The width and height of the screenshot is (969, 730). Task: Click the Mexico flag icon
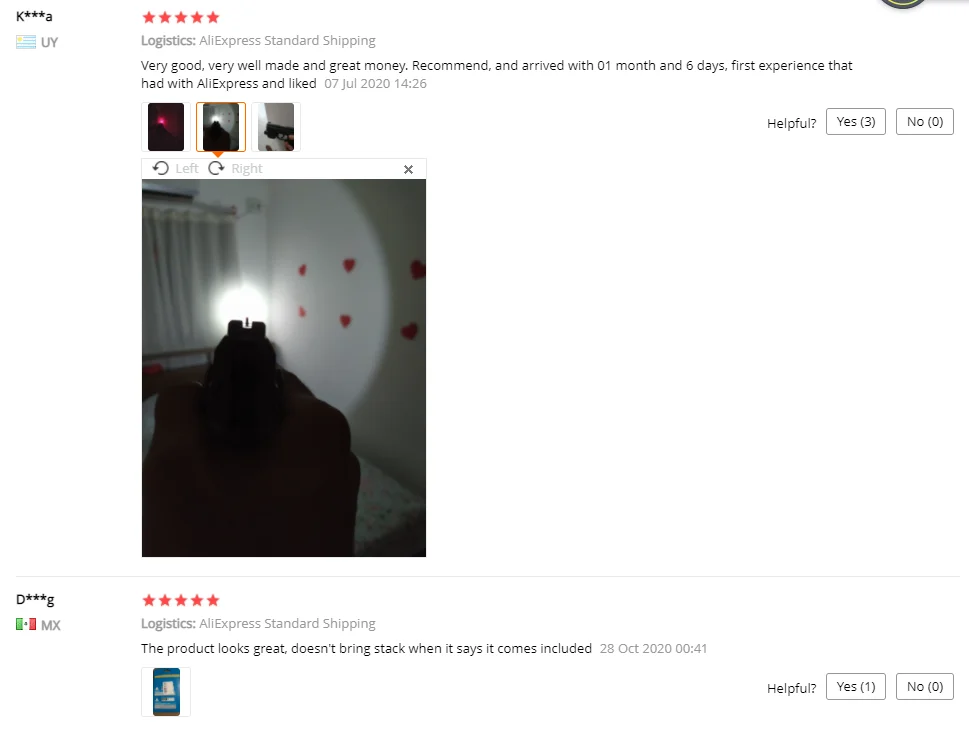coord(26,624)
